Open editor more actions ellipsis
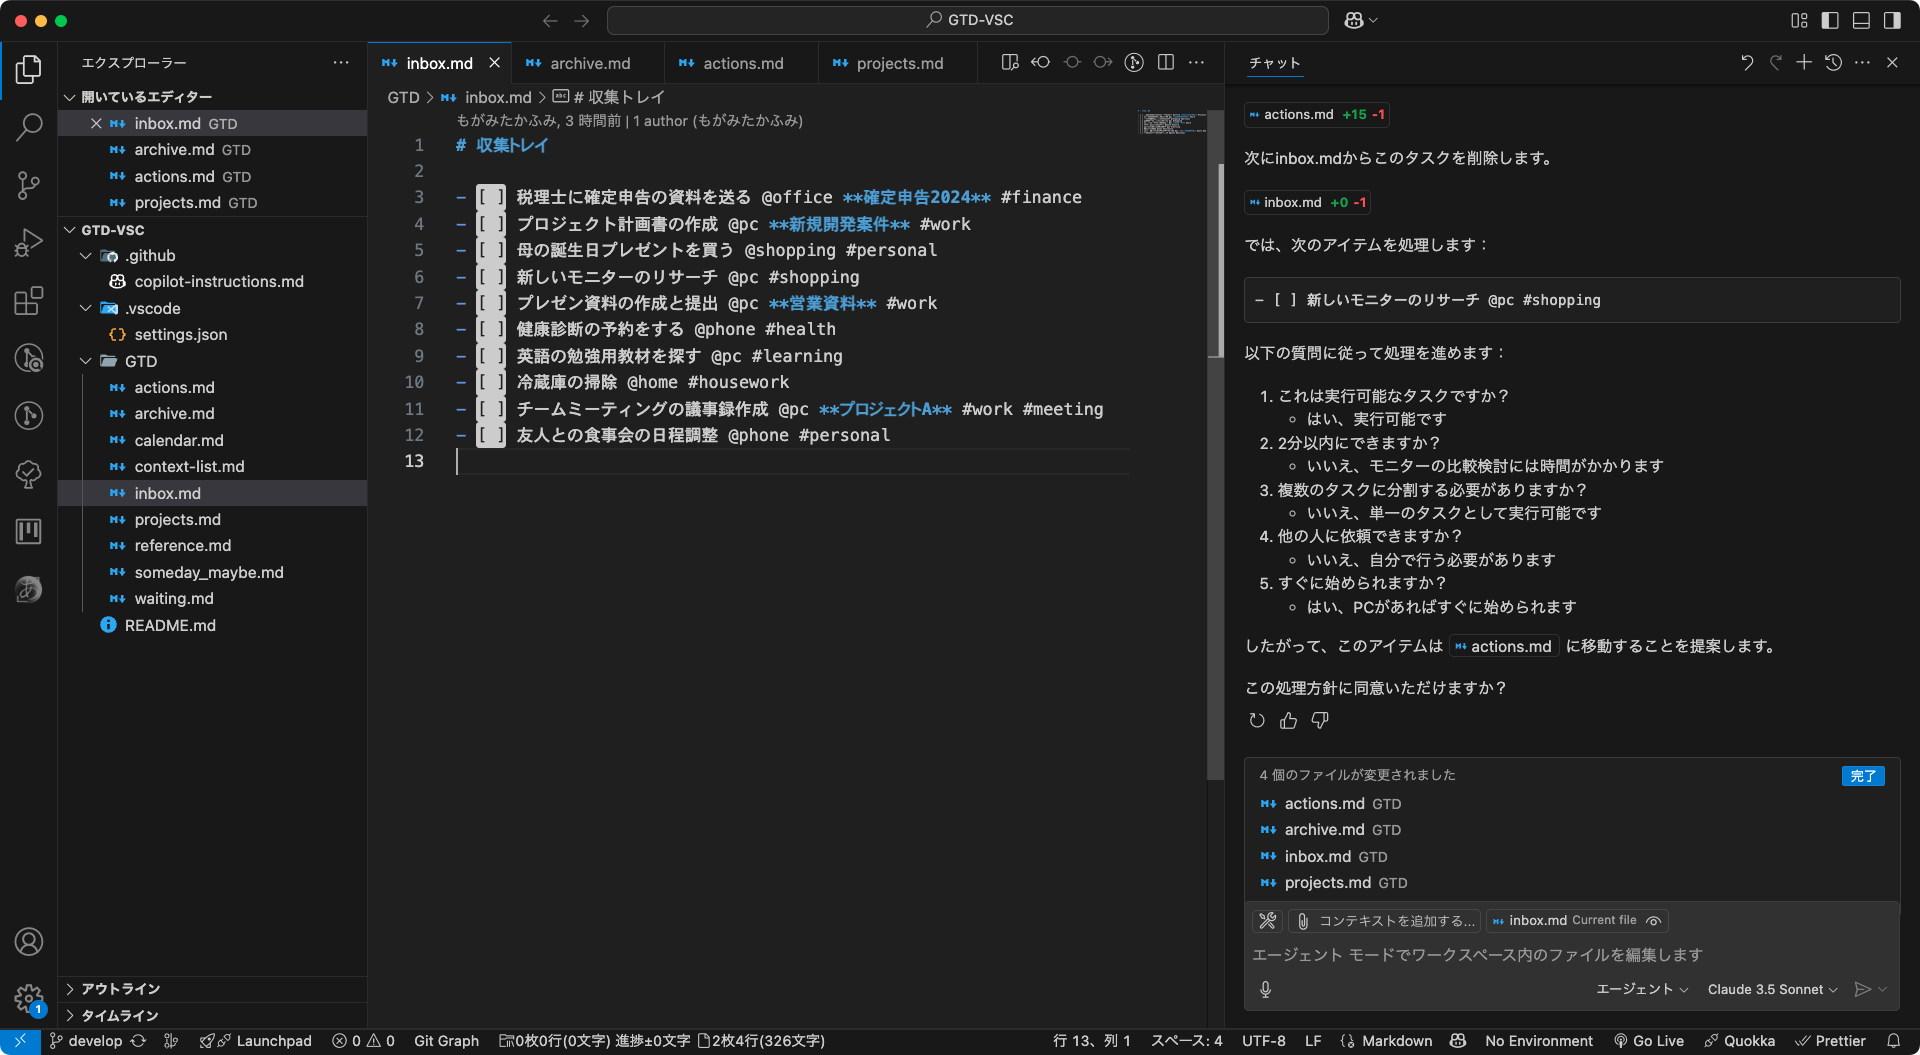This screenshot has width=1920, height=1055. pyautogui.click(x=1196, y=62)
